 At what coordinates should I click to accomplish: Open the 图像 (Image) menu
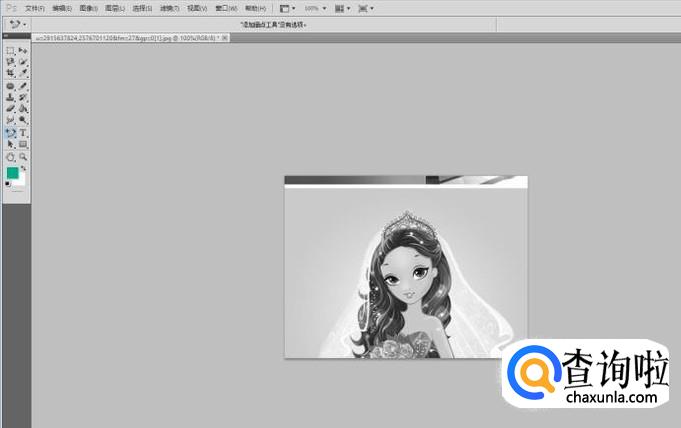[x=89, y=8]
